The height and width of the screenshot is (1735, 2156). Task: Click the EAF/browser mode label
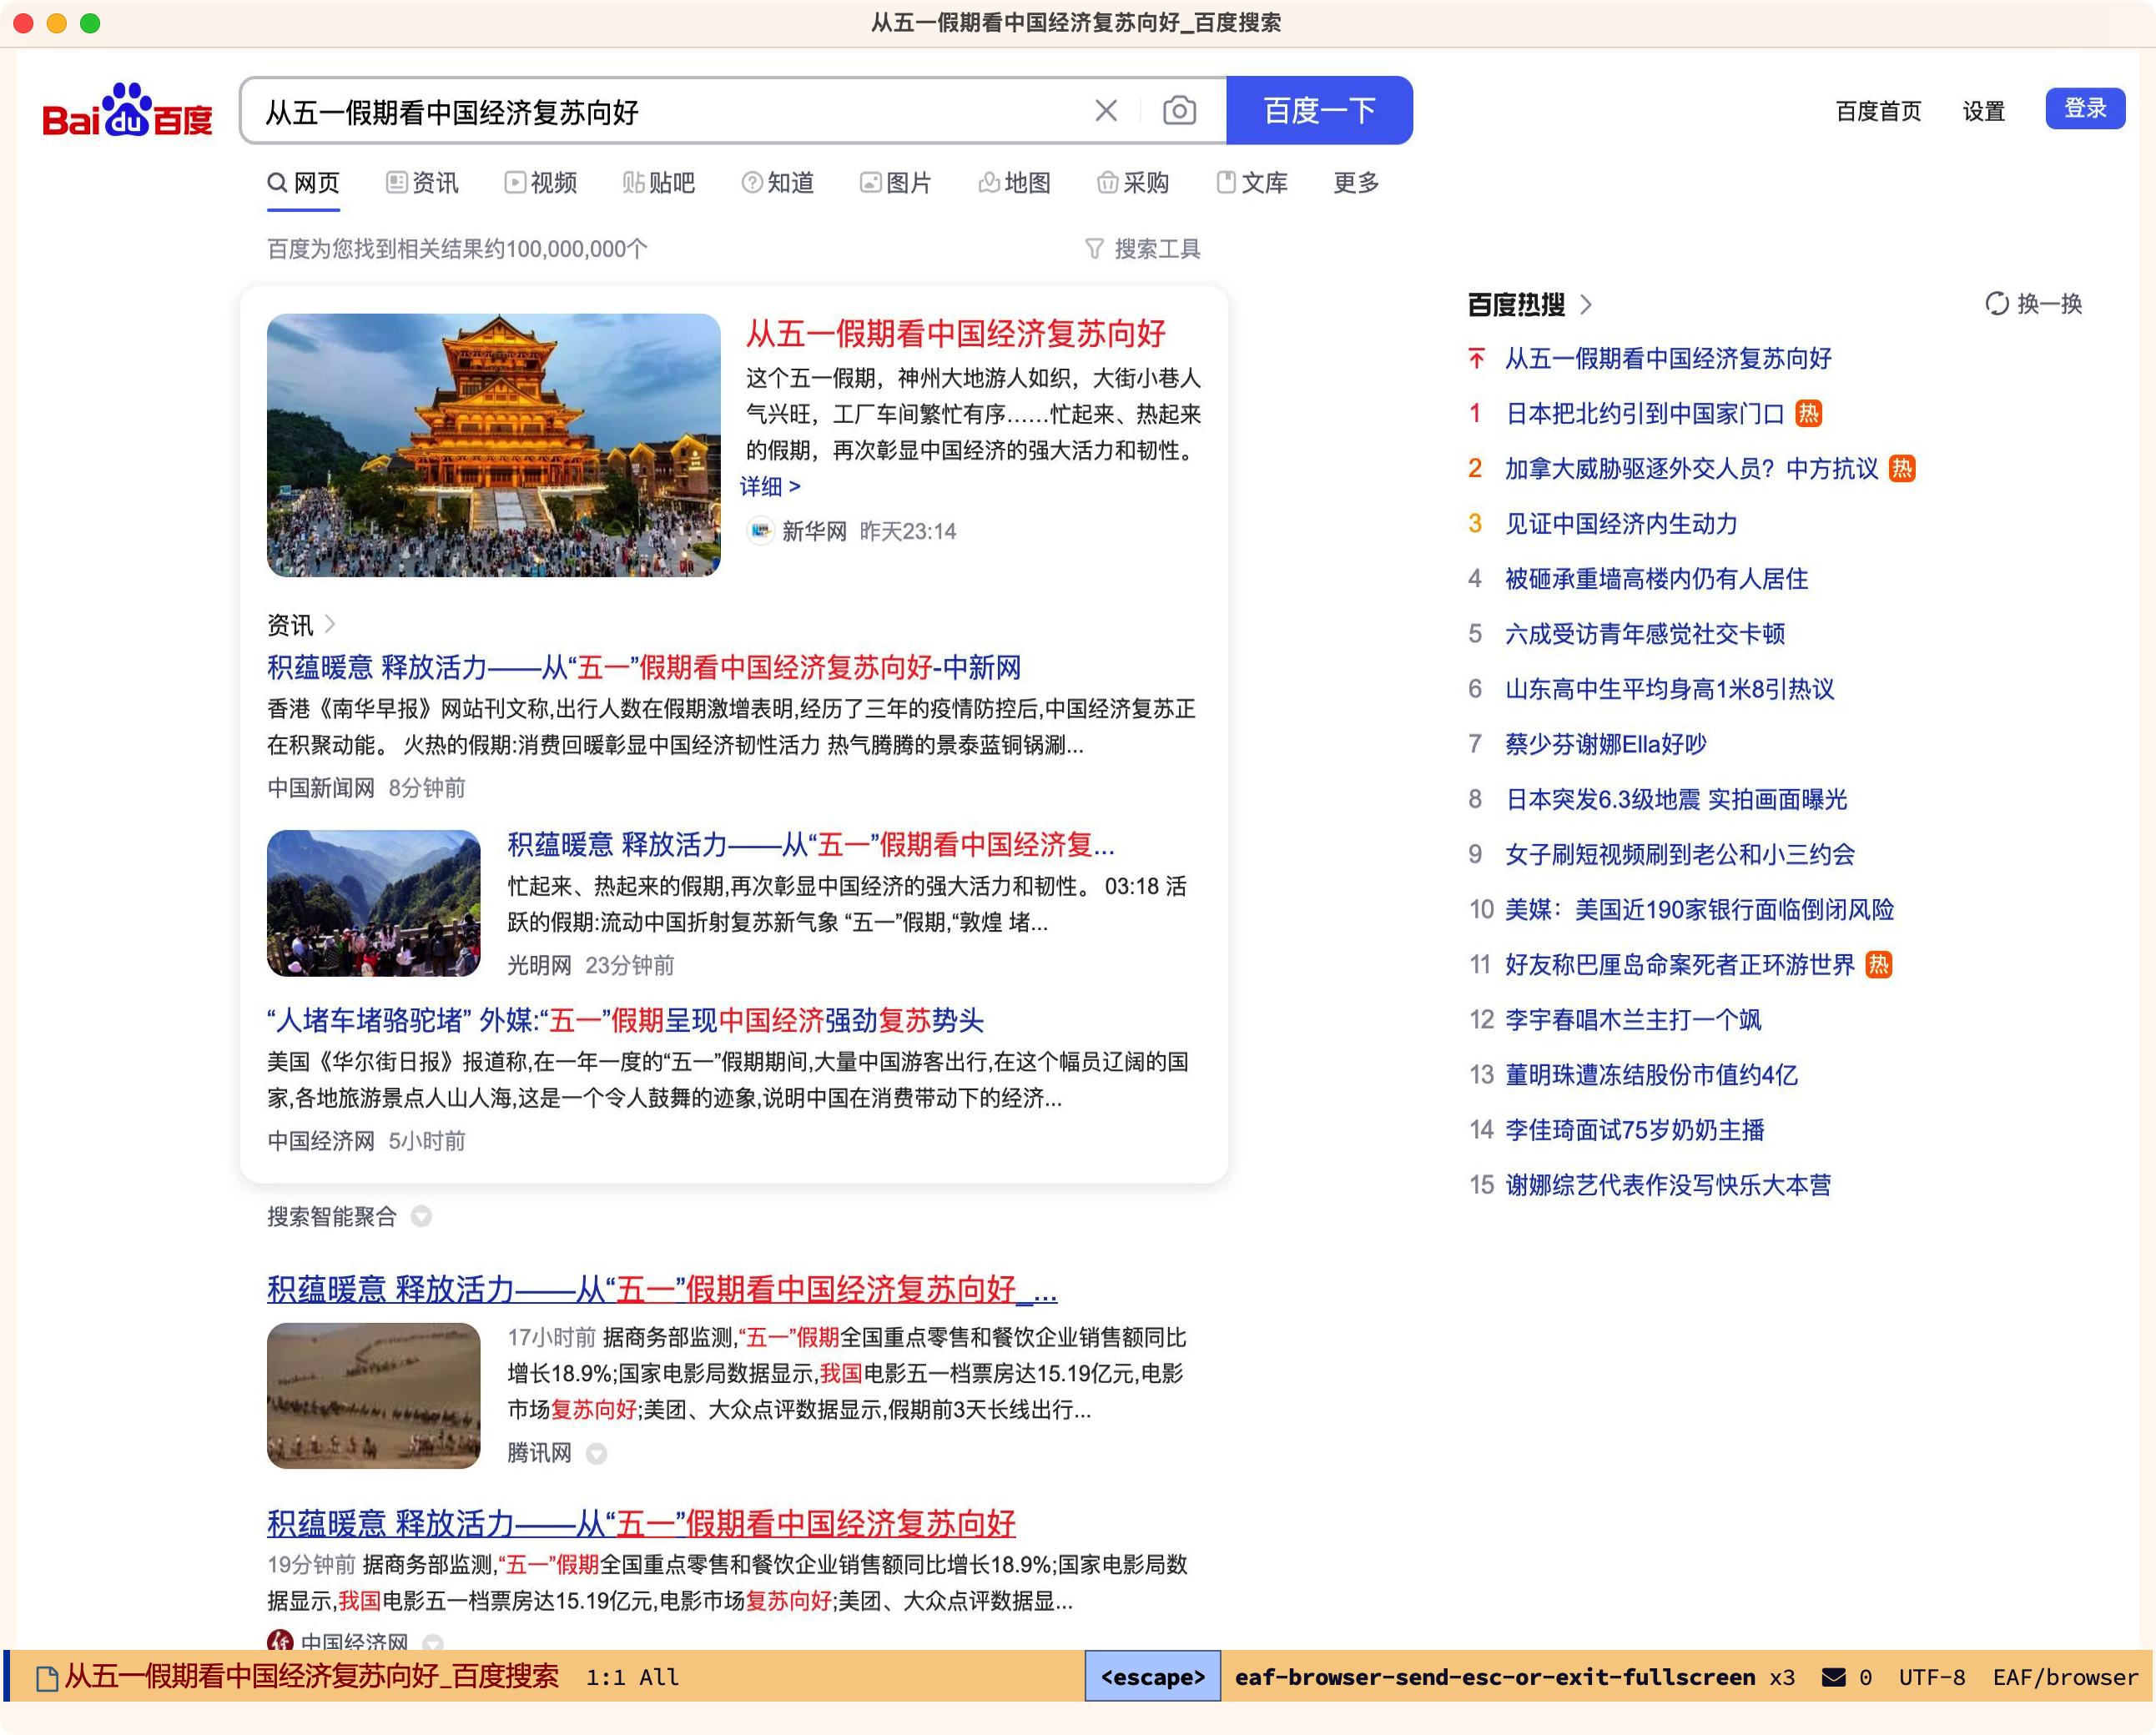pos(2065,1677)
